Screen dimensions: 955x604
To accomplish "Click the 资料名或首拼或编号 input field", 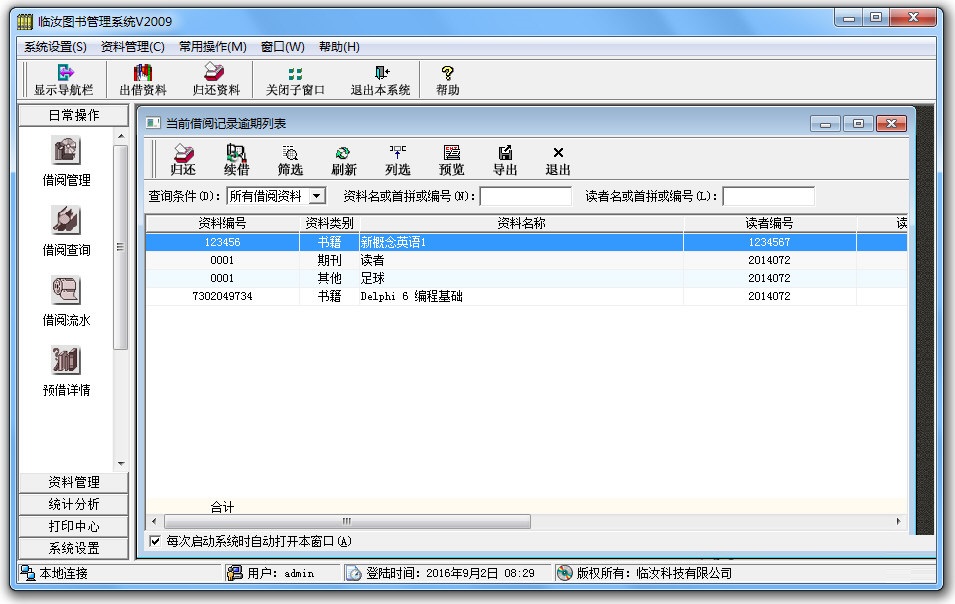I will 526,197.
